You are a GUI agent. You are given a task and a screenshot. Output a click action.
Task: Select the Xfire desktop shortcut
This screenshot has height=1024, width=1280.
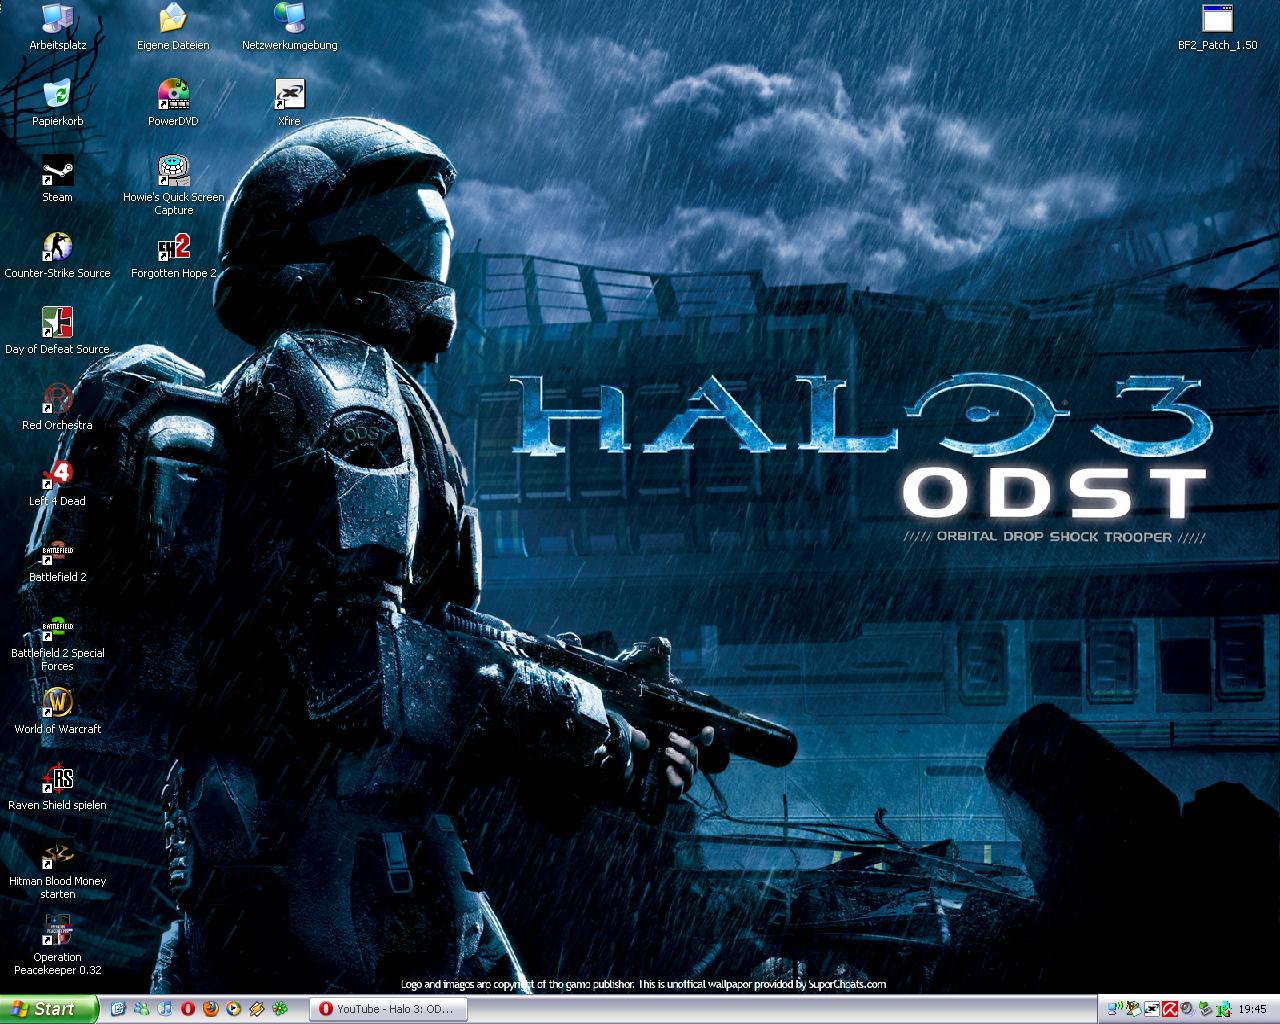[x=289, y=97]
